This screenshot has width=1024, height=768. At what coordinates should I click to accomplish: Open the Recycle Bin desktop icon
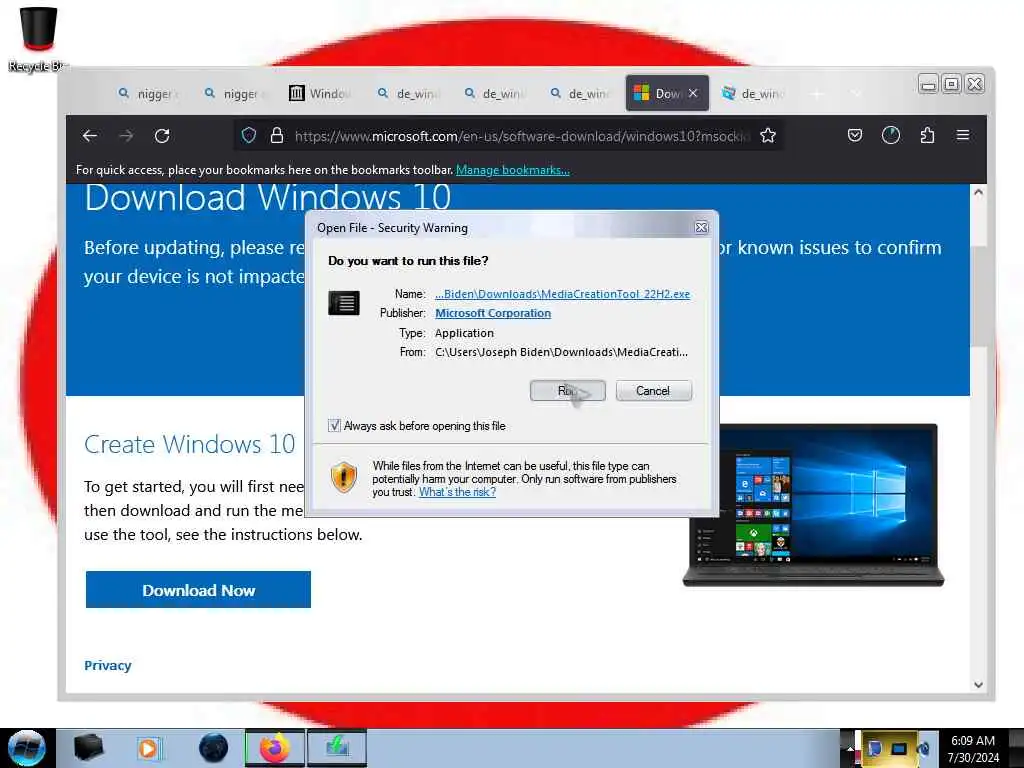pos(38,38)
